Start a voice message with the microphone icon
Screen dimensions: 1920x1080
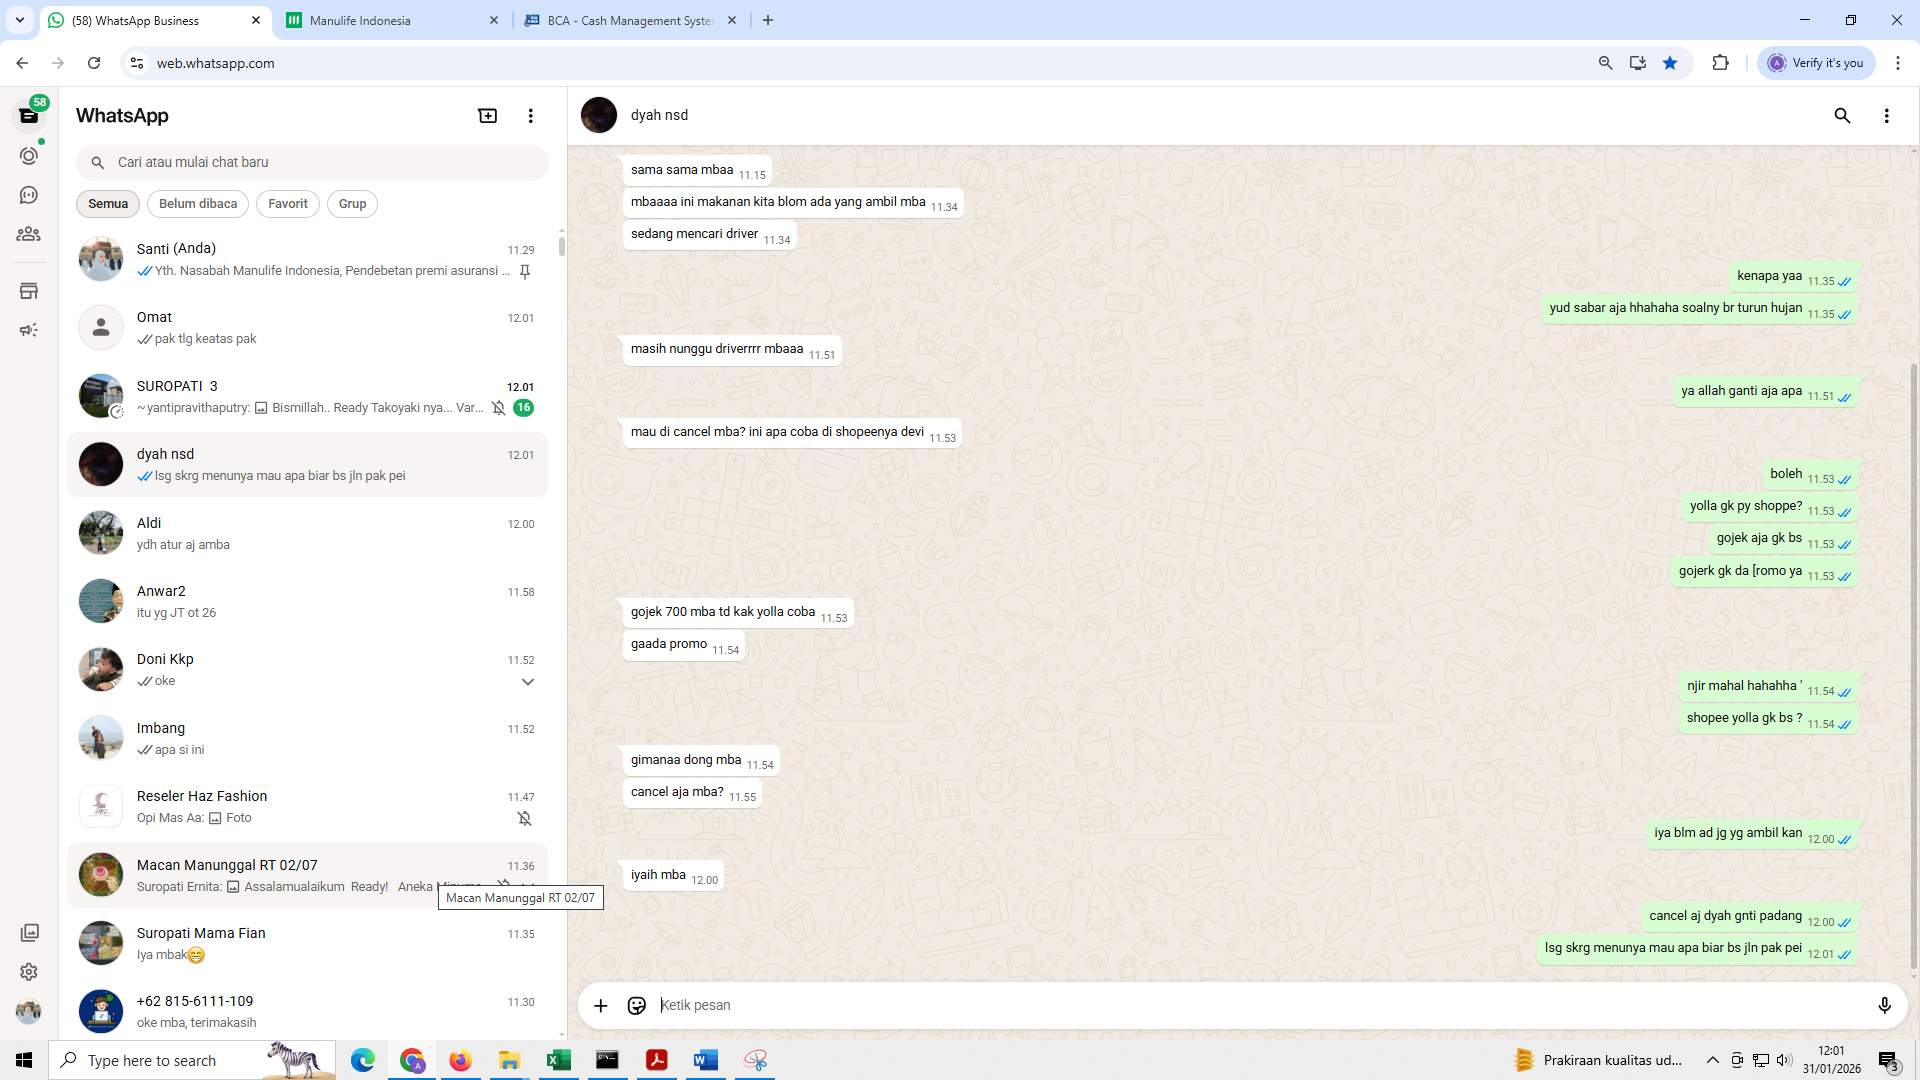1886,1005
